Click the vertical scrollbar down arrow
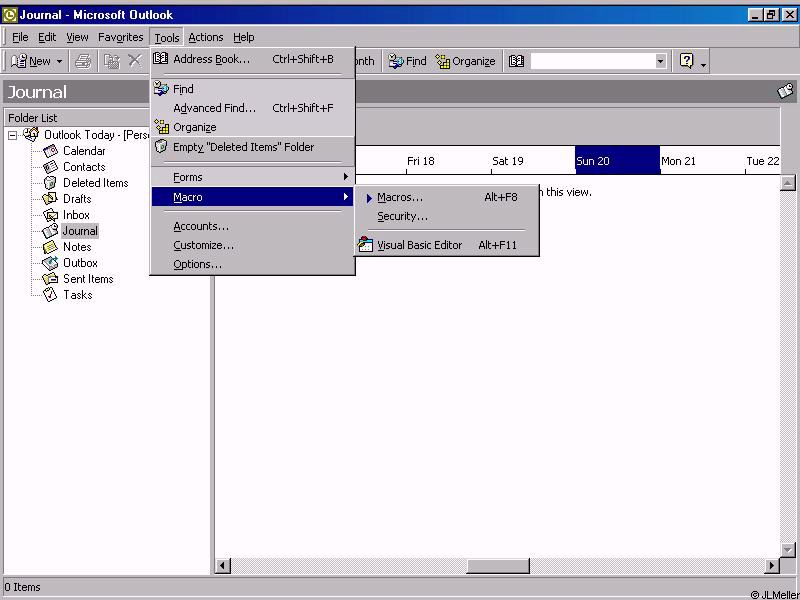This screenshot has height=600, width=800. (x=788, y=550)
